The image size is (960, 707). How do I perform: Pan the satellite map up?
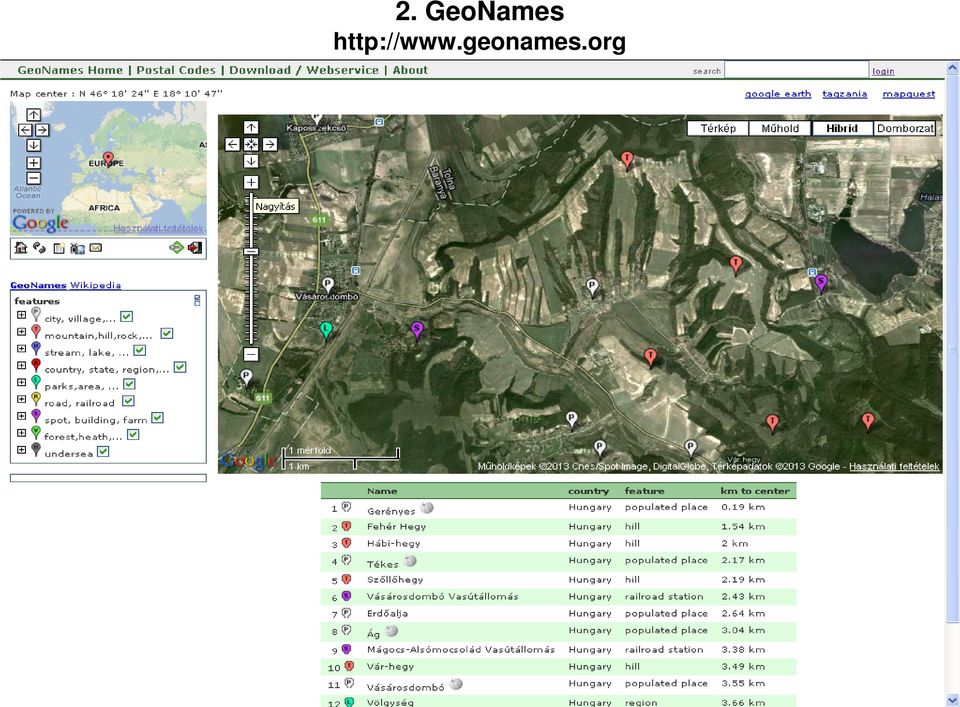click(x=251, y=127)
